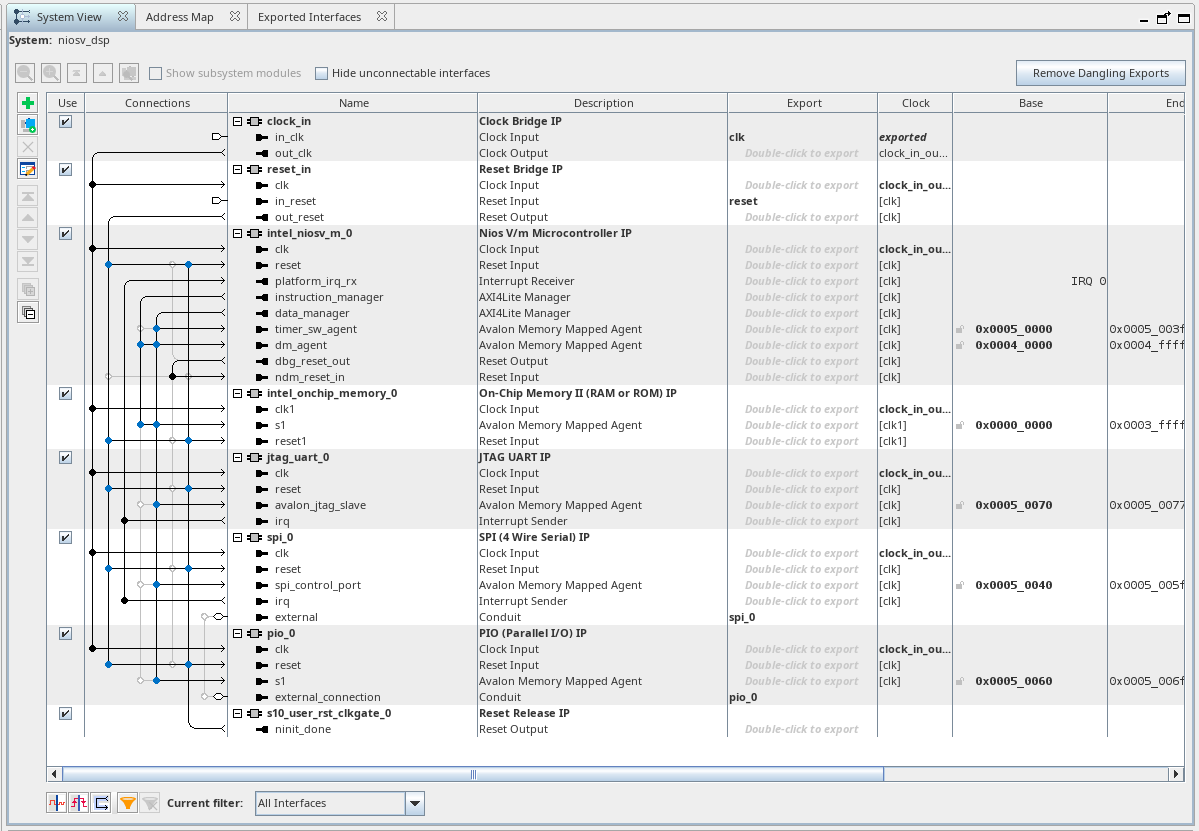Click lock icon next to base 0x0005_0040
The image size is (1199, 831).
pos(960,586)
